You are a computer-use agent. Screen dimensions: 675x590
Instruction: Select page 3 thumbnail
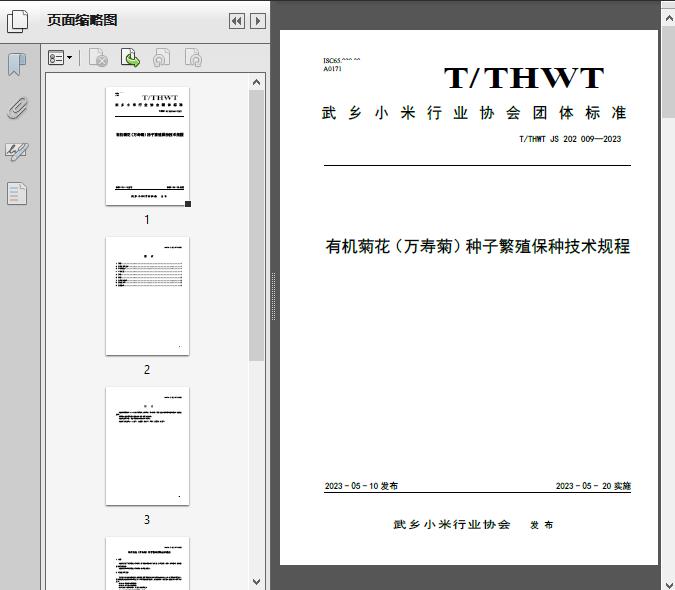point(147,446)
